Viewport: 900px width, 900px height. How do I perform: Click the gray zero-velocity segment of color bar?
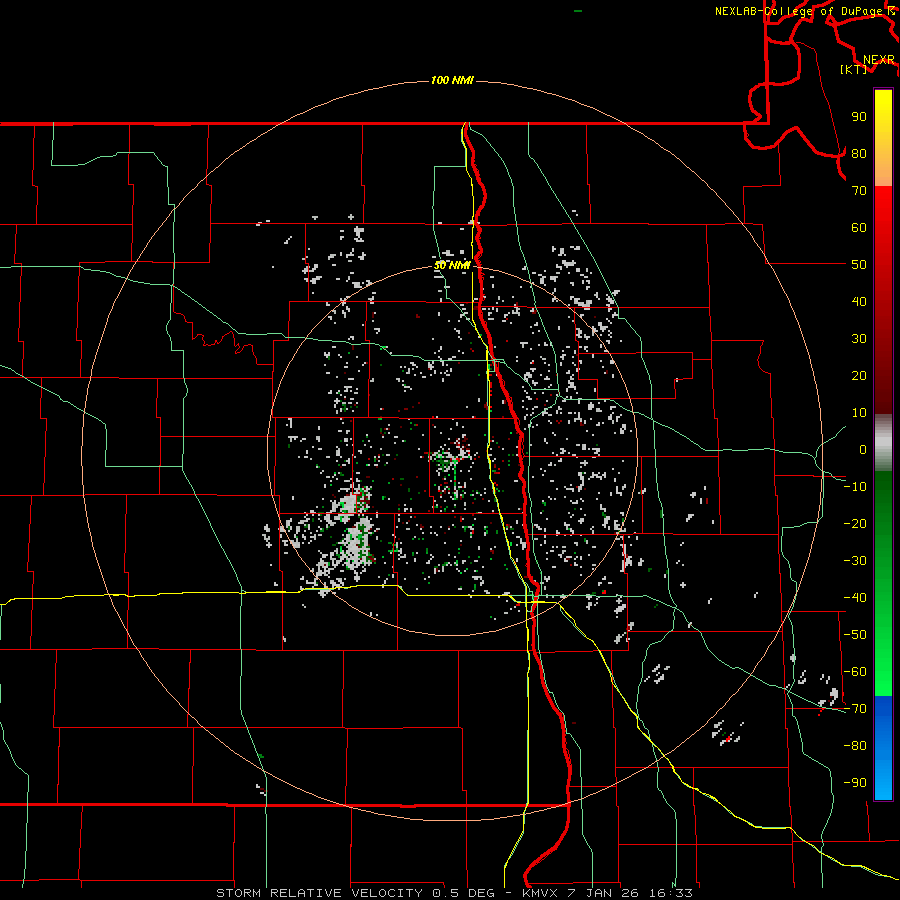coord(883,443)
